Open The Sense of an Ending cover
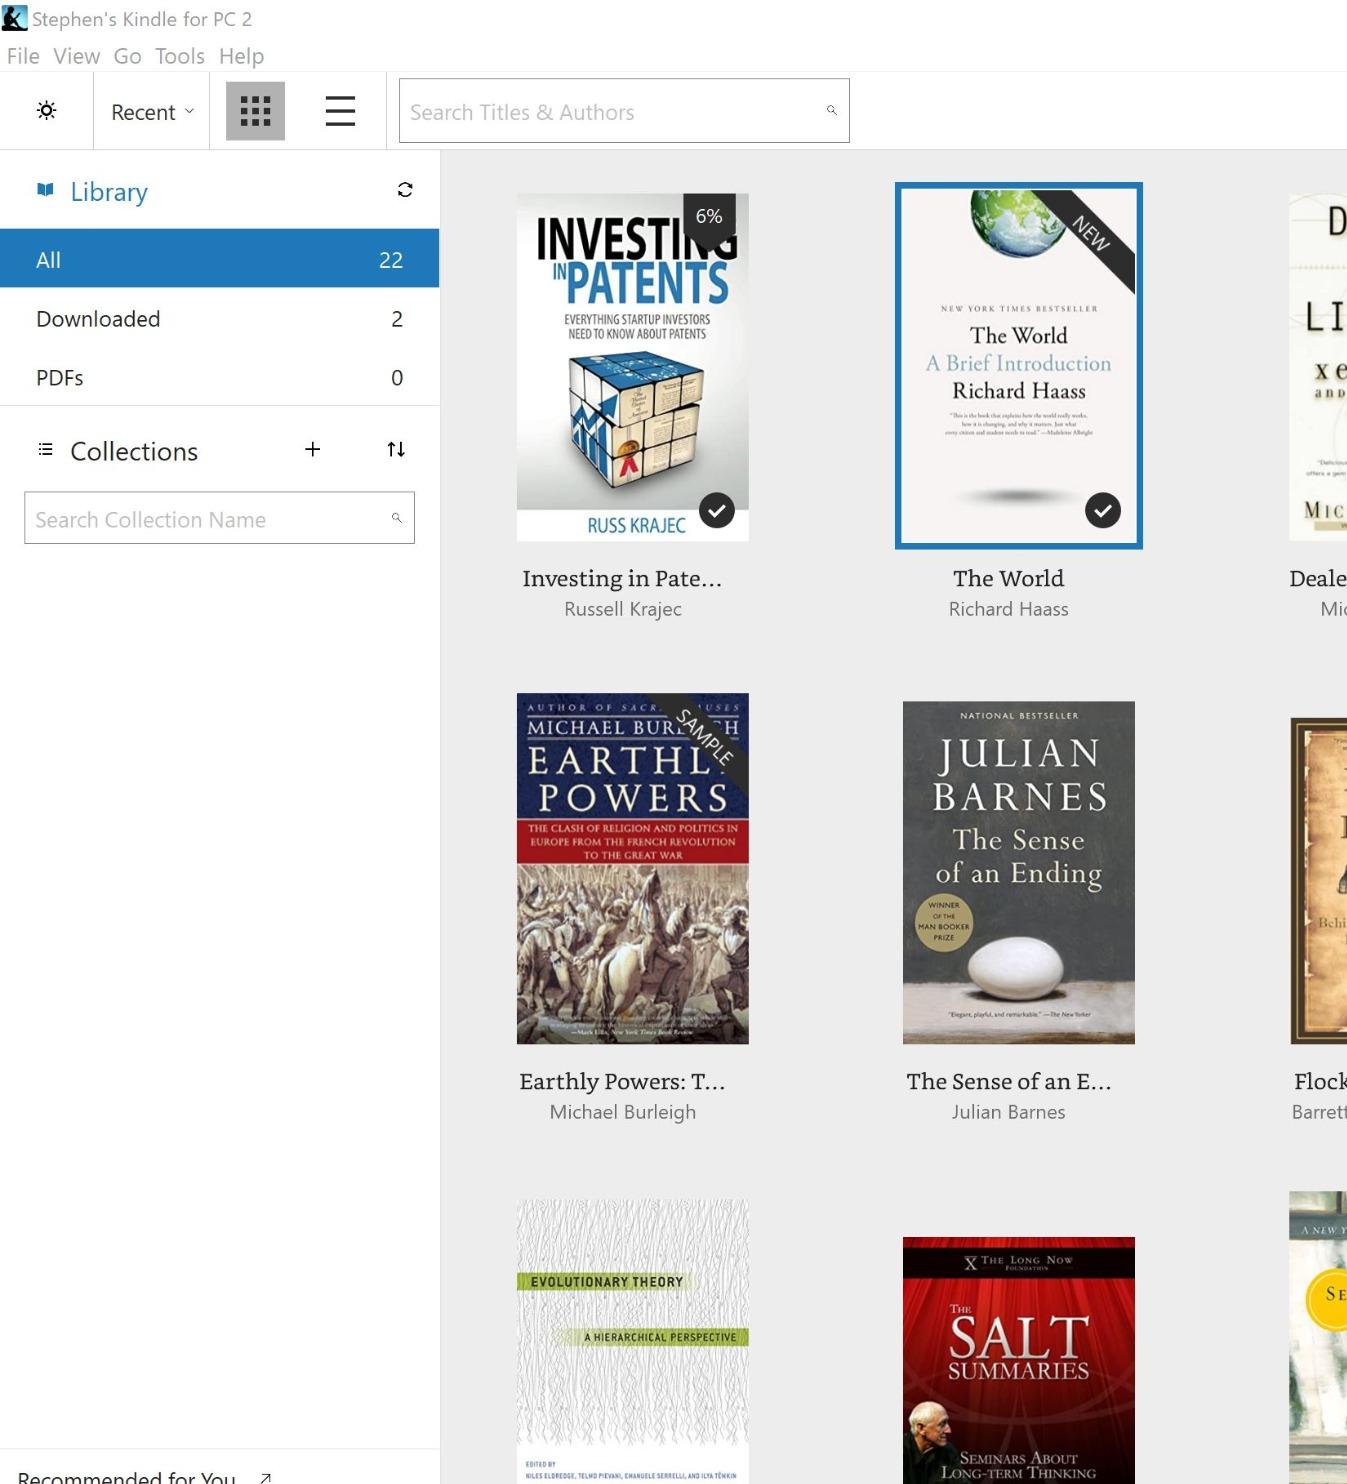The image size is (1347, 1484). [1019, 872]
